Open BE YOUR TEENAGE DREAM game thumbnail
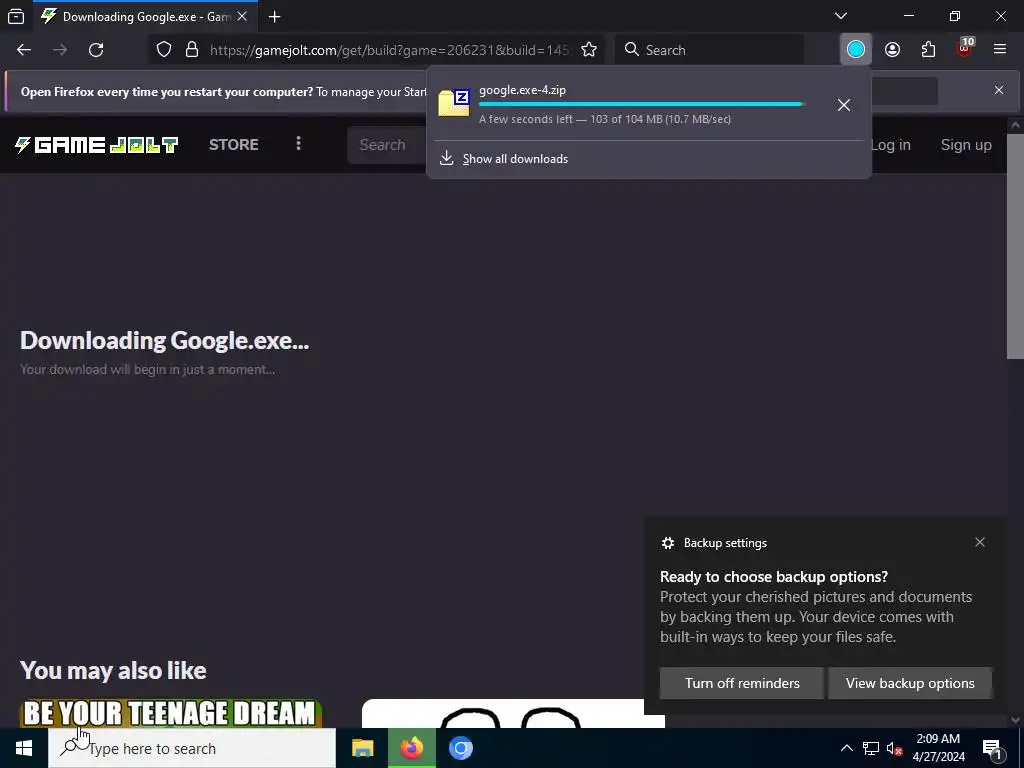Viewport: 1024px width, 768px height. click(x=170, y=712)
